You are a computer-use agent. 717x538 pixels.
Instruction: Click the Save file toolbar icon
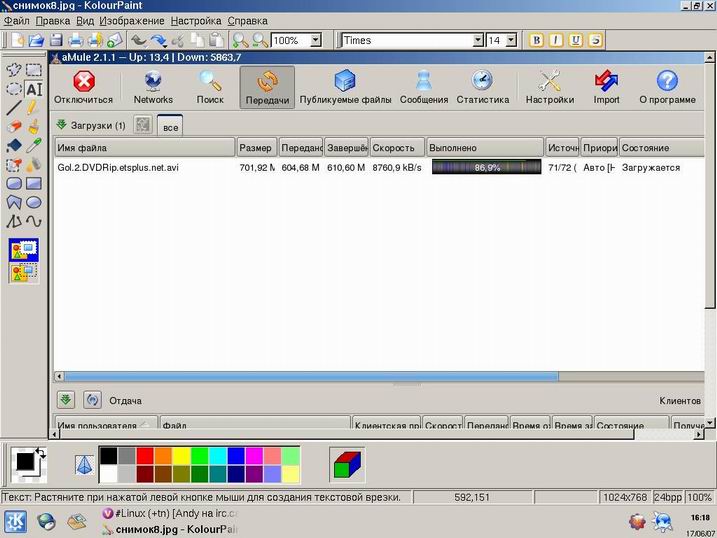[x=56, y=40]
